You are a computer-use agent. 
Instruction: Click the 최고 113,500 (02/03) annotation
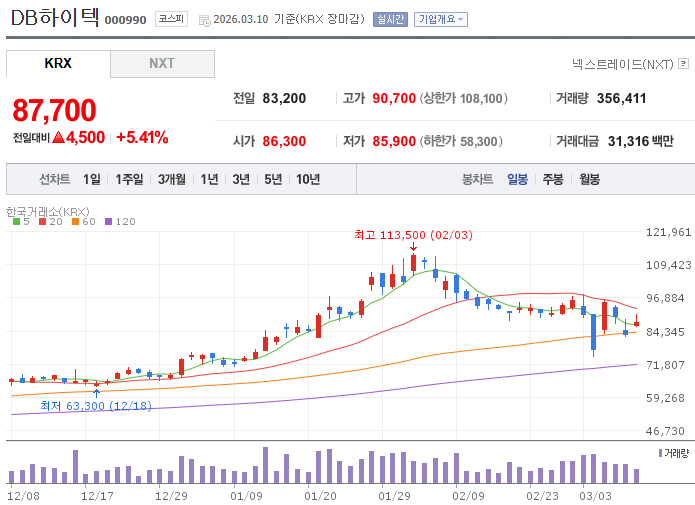pyautogui.click(x=414, y=235)
